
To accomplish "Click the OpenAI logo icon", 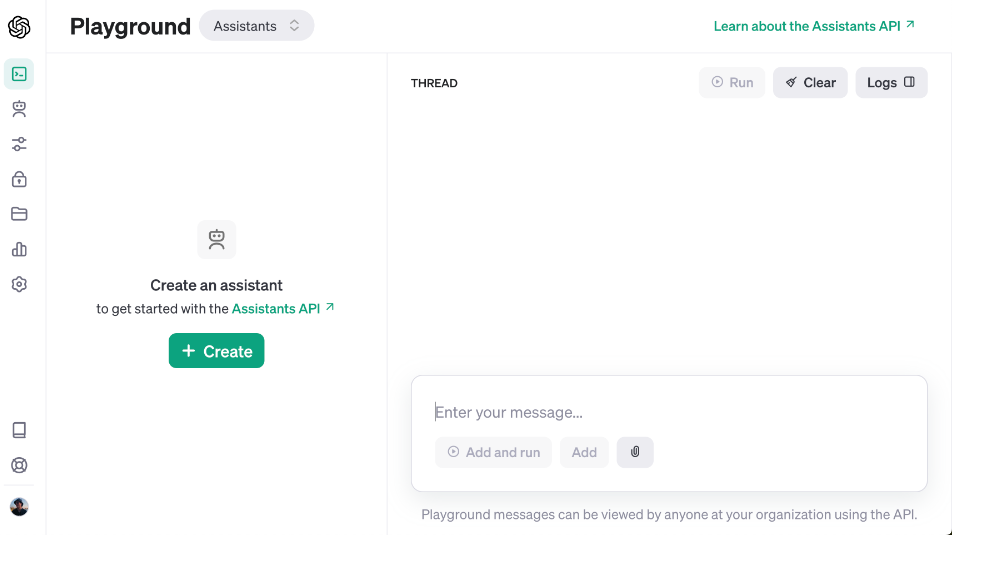I will click(x=19, y=27).
